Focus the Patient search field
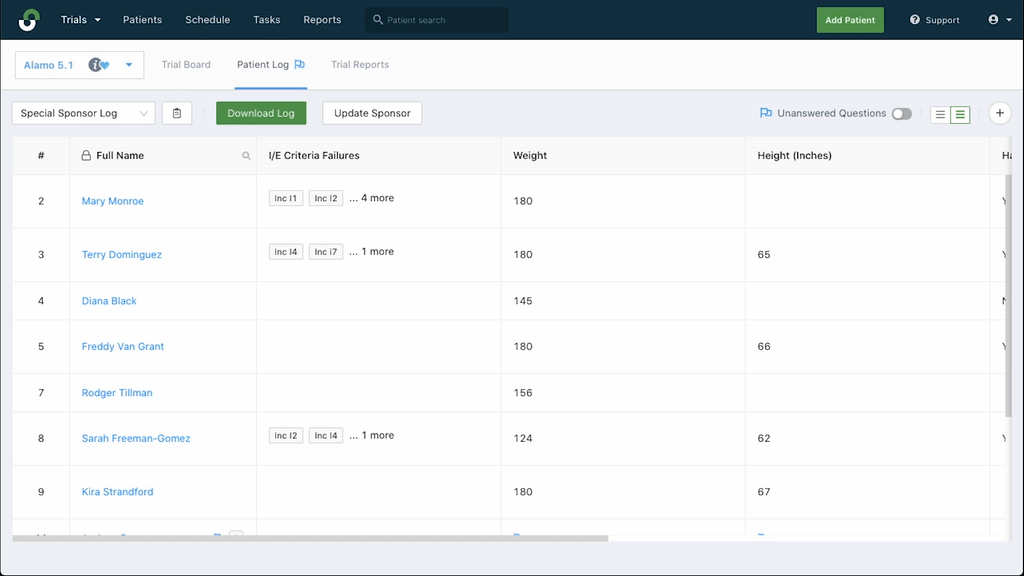Screen dimensions: 1024x576 click(x=436, y=20)
